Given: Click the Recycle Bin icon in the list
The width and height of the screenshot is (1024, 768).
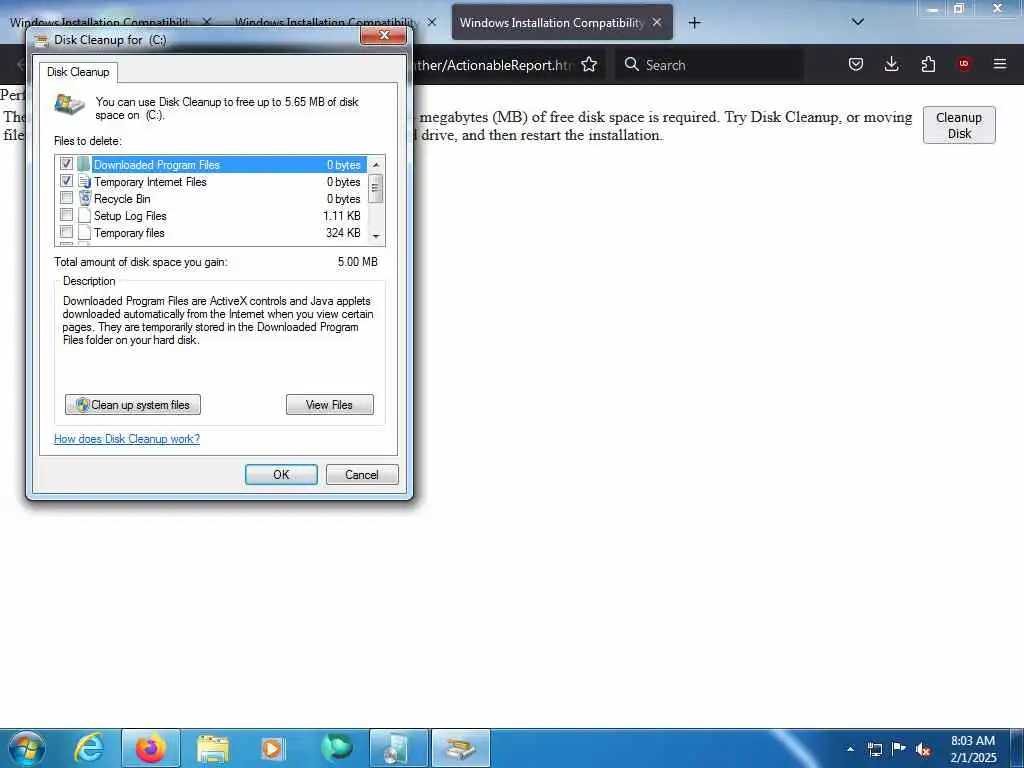Looking at the screenshot, I should pos(84,198).
